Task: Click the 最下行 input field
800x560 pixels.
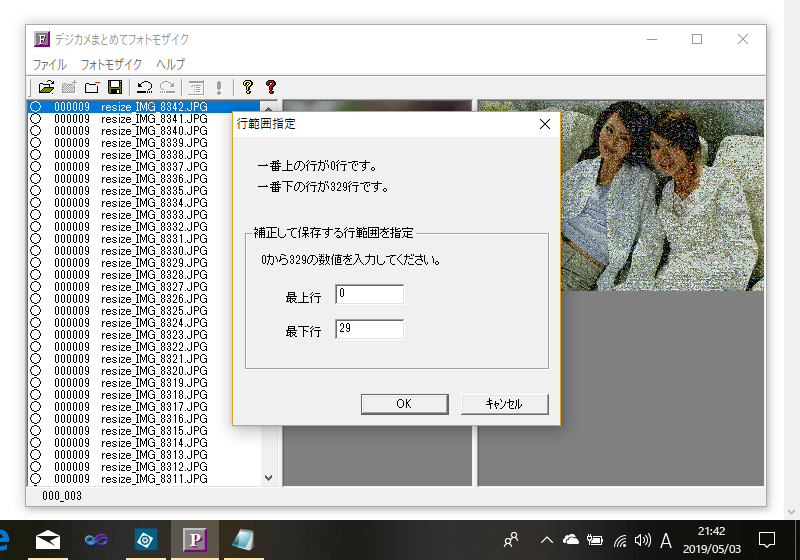Action: pos(369,330)
